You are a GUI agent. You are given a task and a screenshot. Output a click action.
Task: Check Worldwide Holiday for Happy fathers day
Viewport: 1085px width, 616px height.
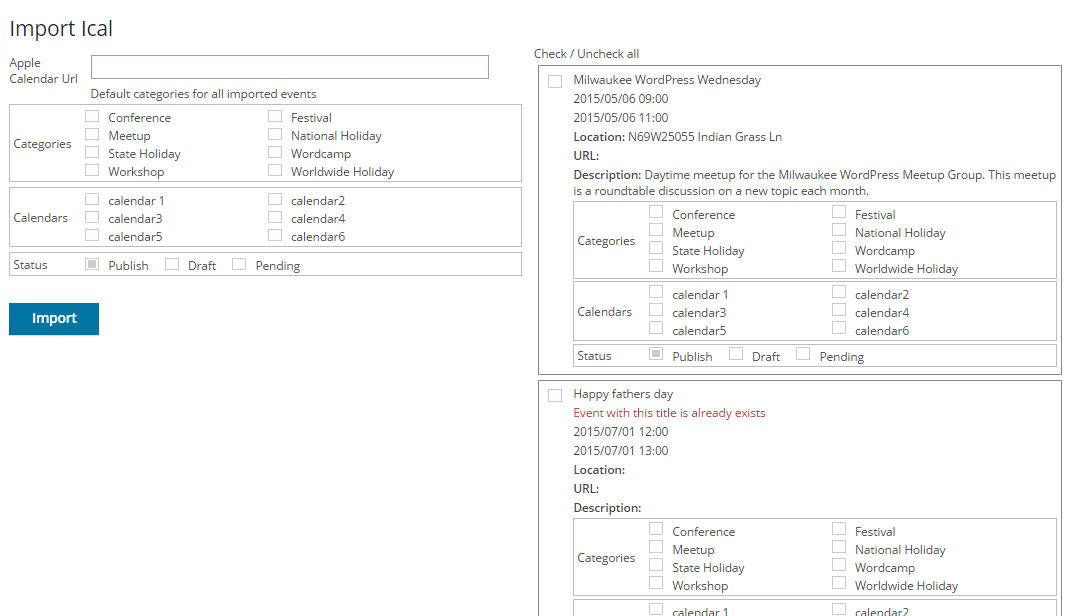click(839, 583)
